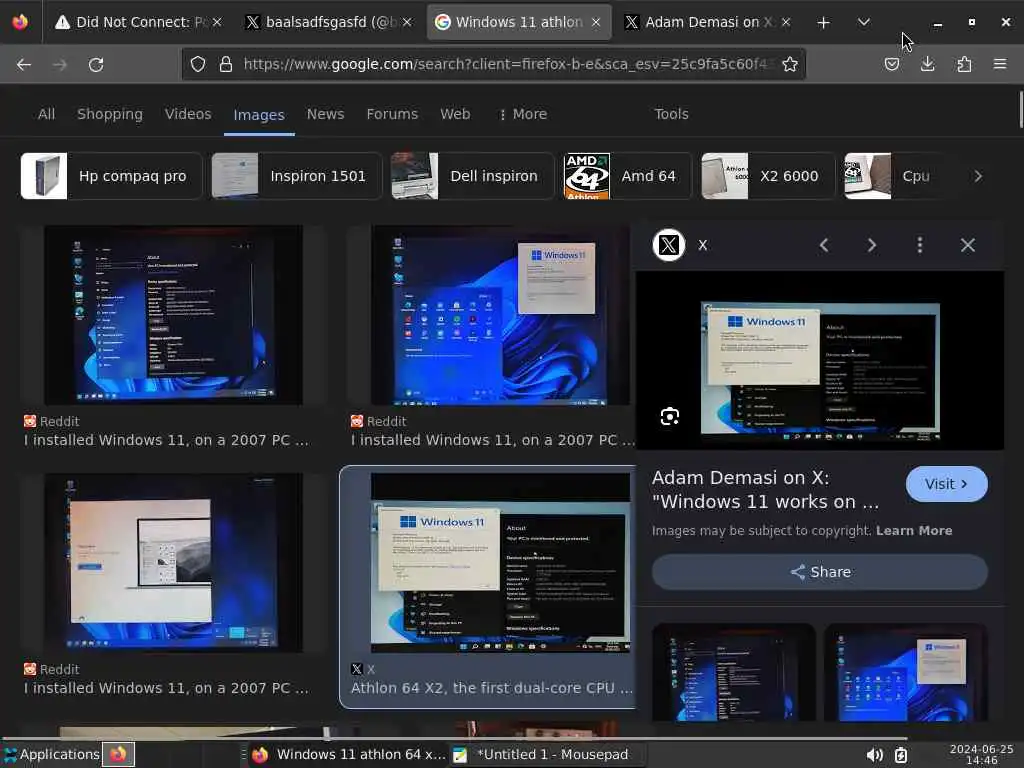Switch to Firefox 'Windows 11 athlon 64' taskbar item
The image size is (1024, 768).
(349, 754)
